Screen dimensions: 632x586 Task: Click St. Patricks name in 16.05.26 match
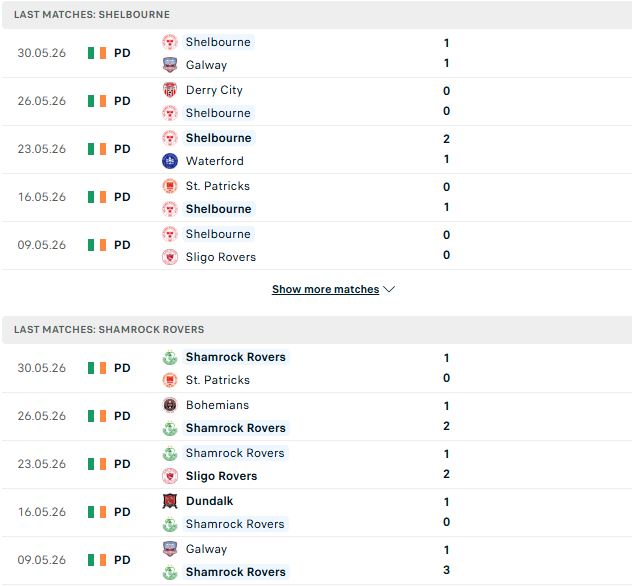pyautogui.click(x=218, y=186)
